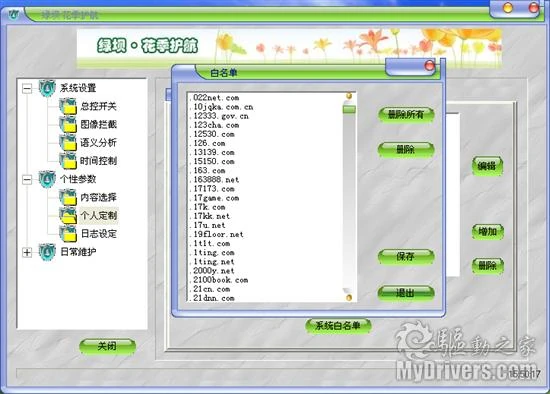Click whitelist scrollbar up arrow

pyautogui.click(x=349, y=96)
